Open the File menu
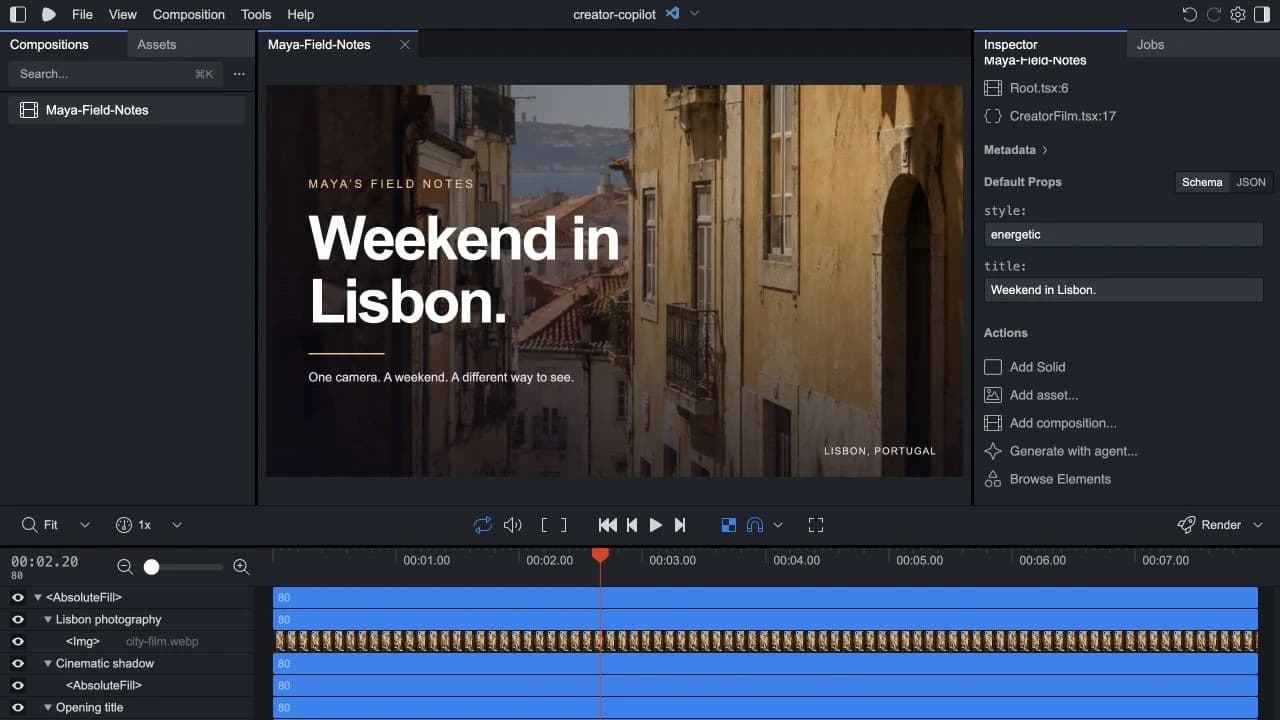 coord(82,14)
